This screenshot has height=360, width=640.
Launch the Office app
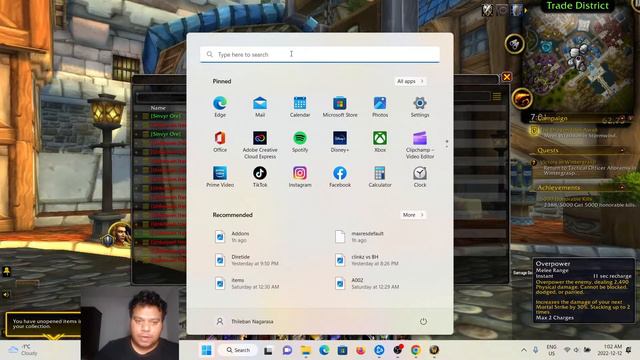click(x=220, y=142)
